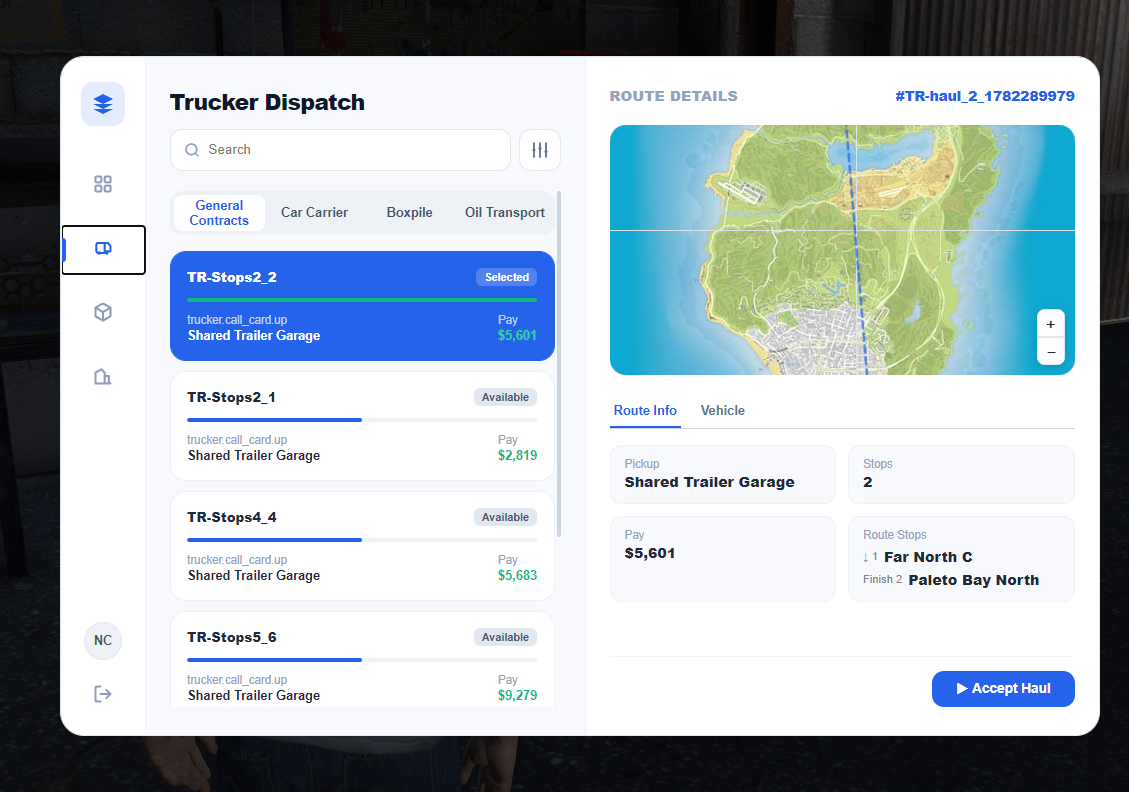This screenshot has width=1129, height=792.
Task: Select the TR-Stops4_4 contract card
Action: [362, 546]
